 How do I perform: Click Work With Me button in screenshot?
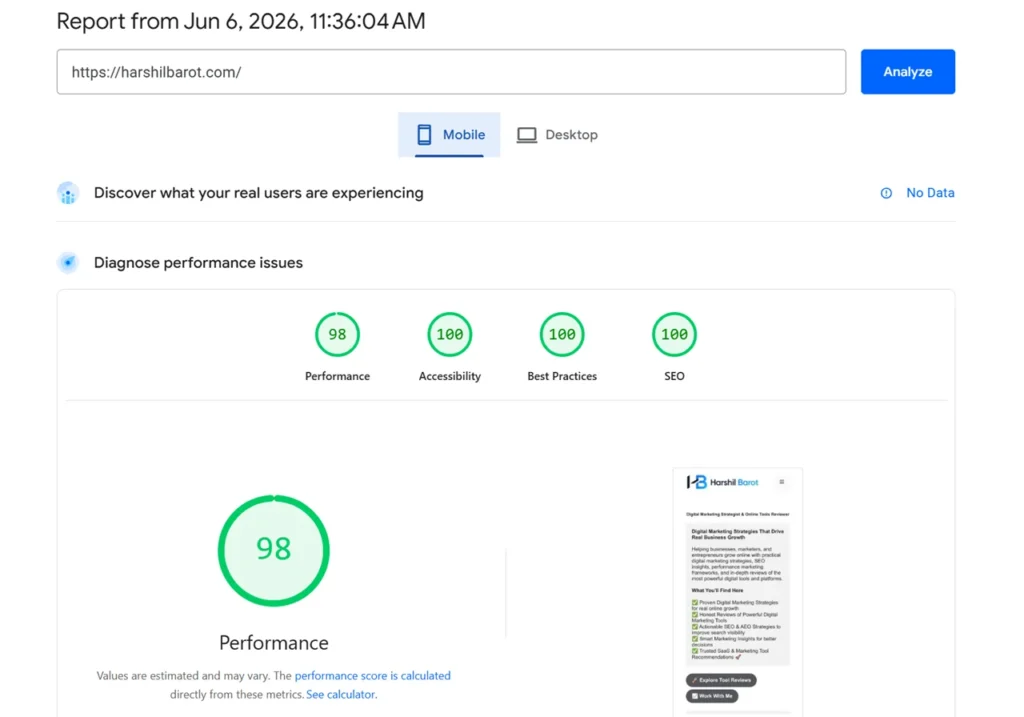(x=712, y=696)
